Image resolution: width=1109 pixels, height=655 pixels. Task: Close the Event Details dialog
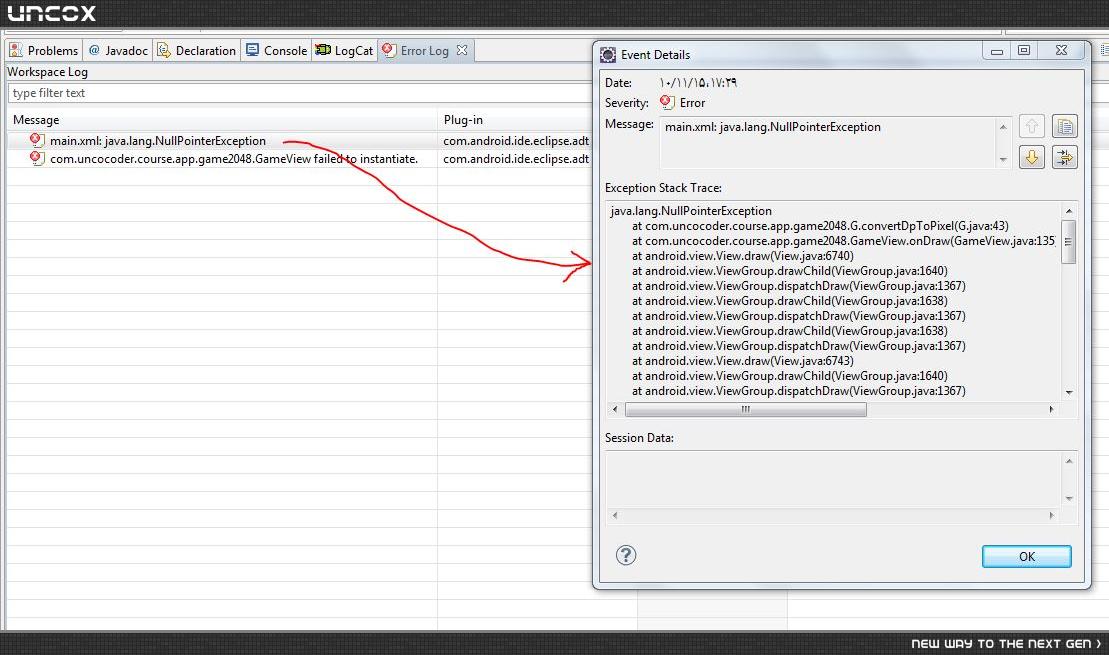click(1061, 51)
